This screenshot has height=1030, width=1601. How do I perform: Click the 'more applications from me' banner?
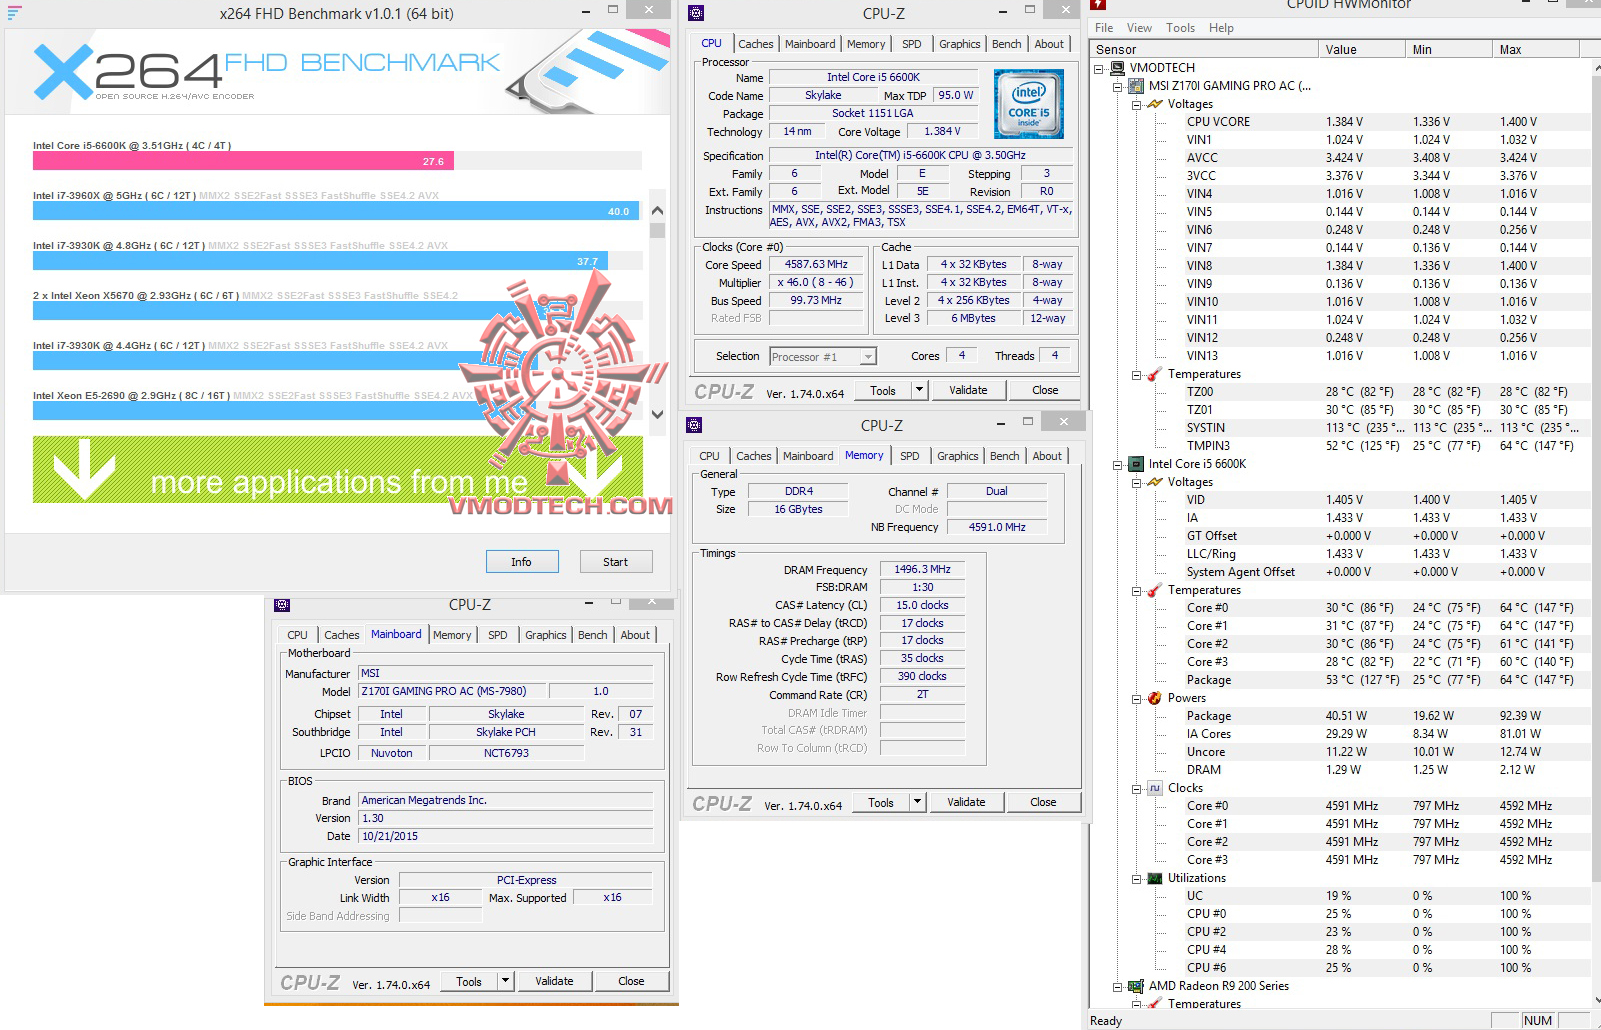coord(338,469)
